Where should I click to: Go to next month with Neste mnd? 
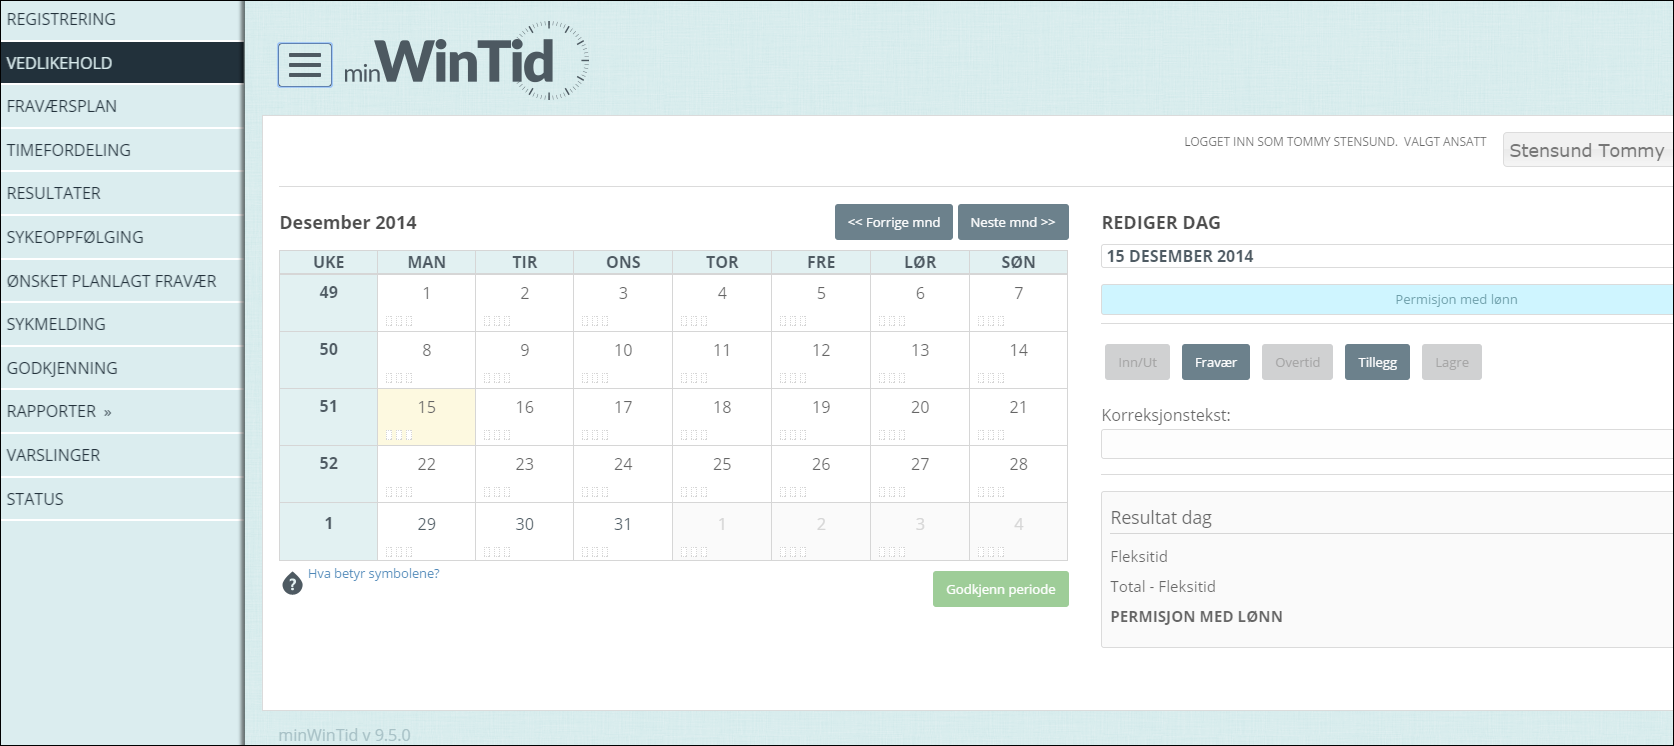click(1013, 222)
